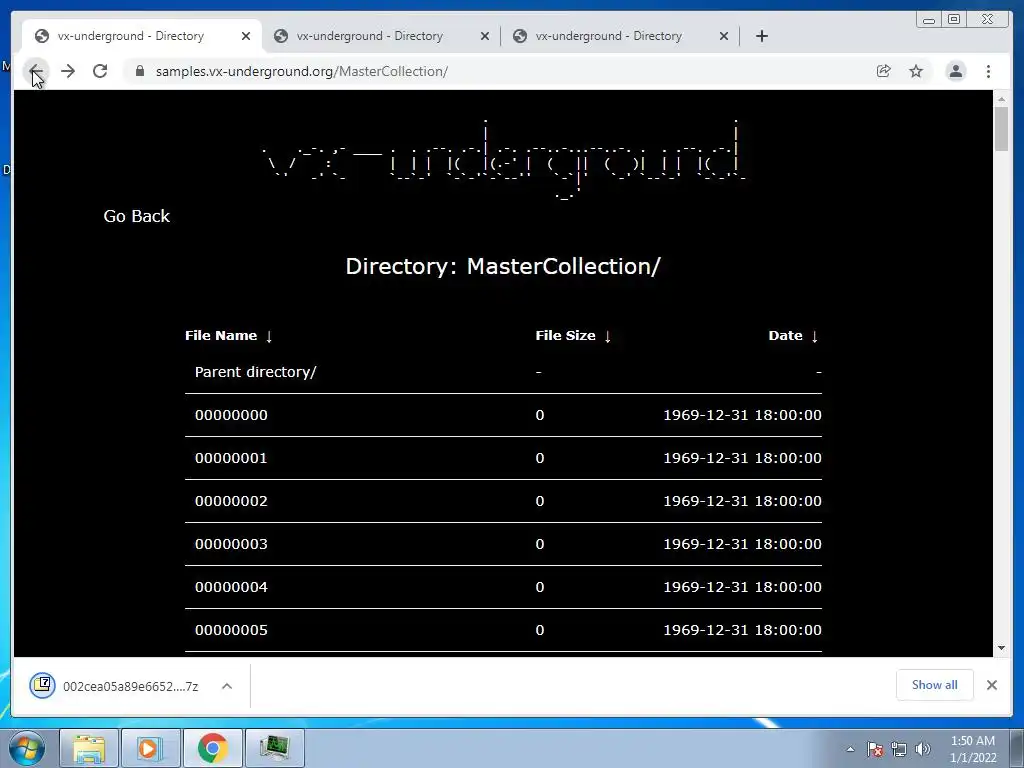
Task: Click the 7z file icon in the downloads bar
Action: point(42,685)
